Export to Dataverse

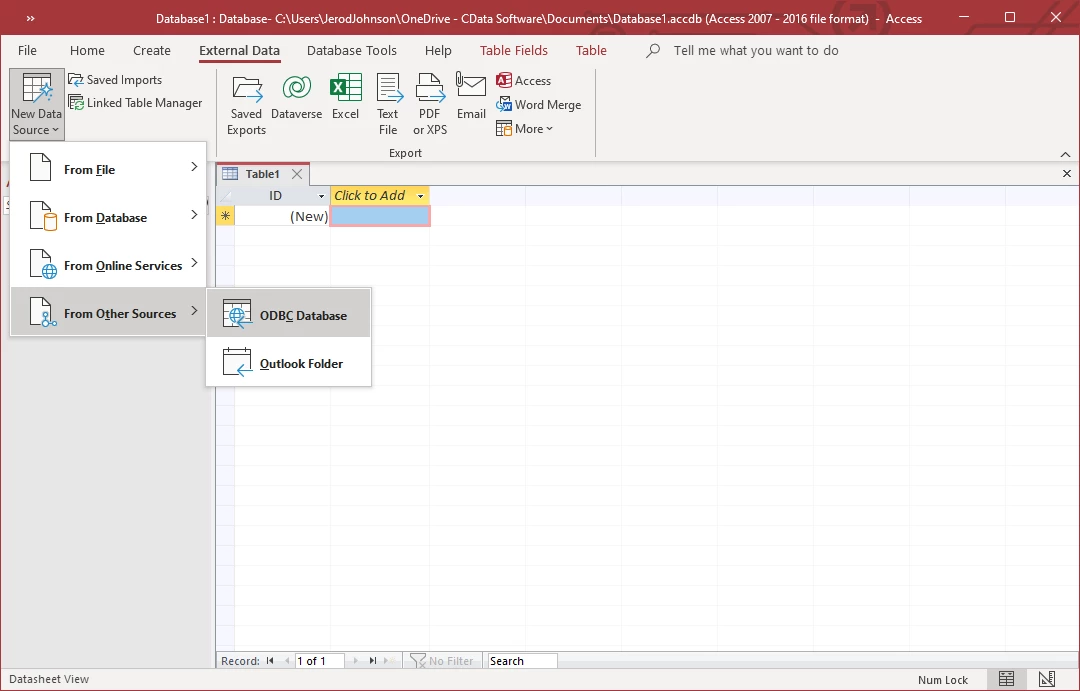(296, 97)
